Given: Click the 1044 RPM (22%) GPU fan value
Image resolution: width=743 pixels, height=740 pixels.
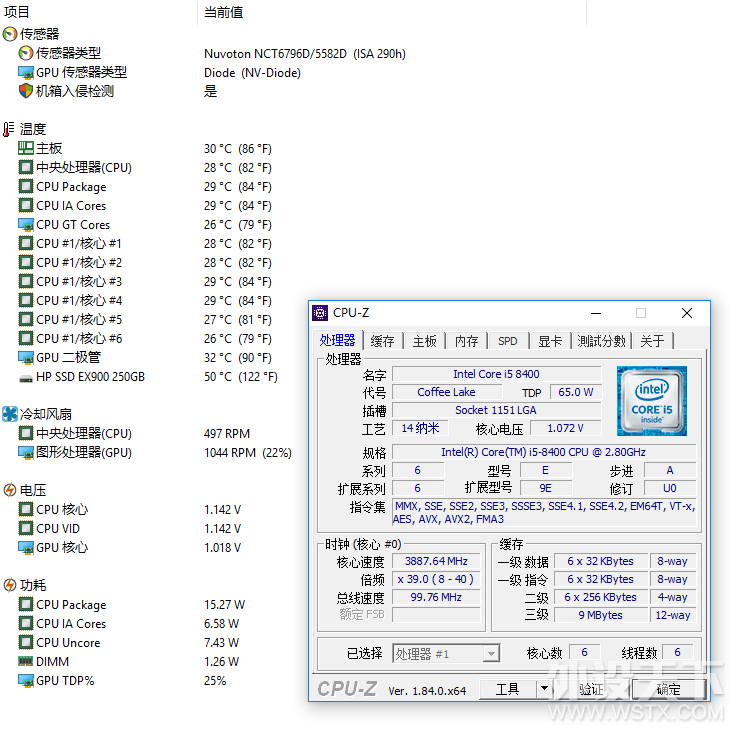Looking at the screenshot, I should pos(248,452).
